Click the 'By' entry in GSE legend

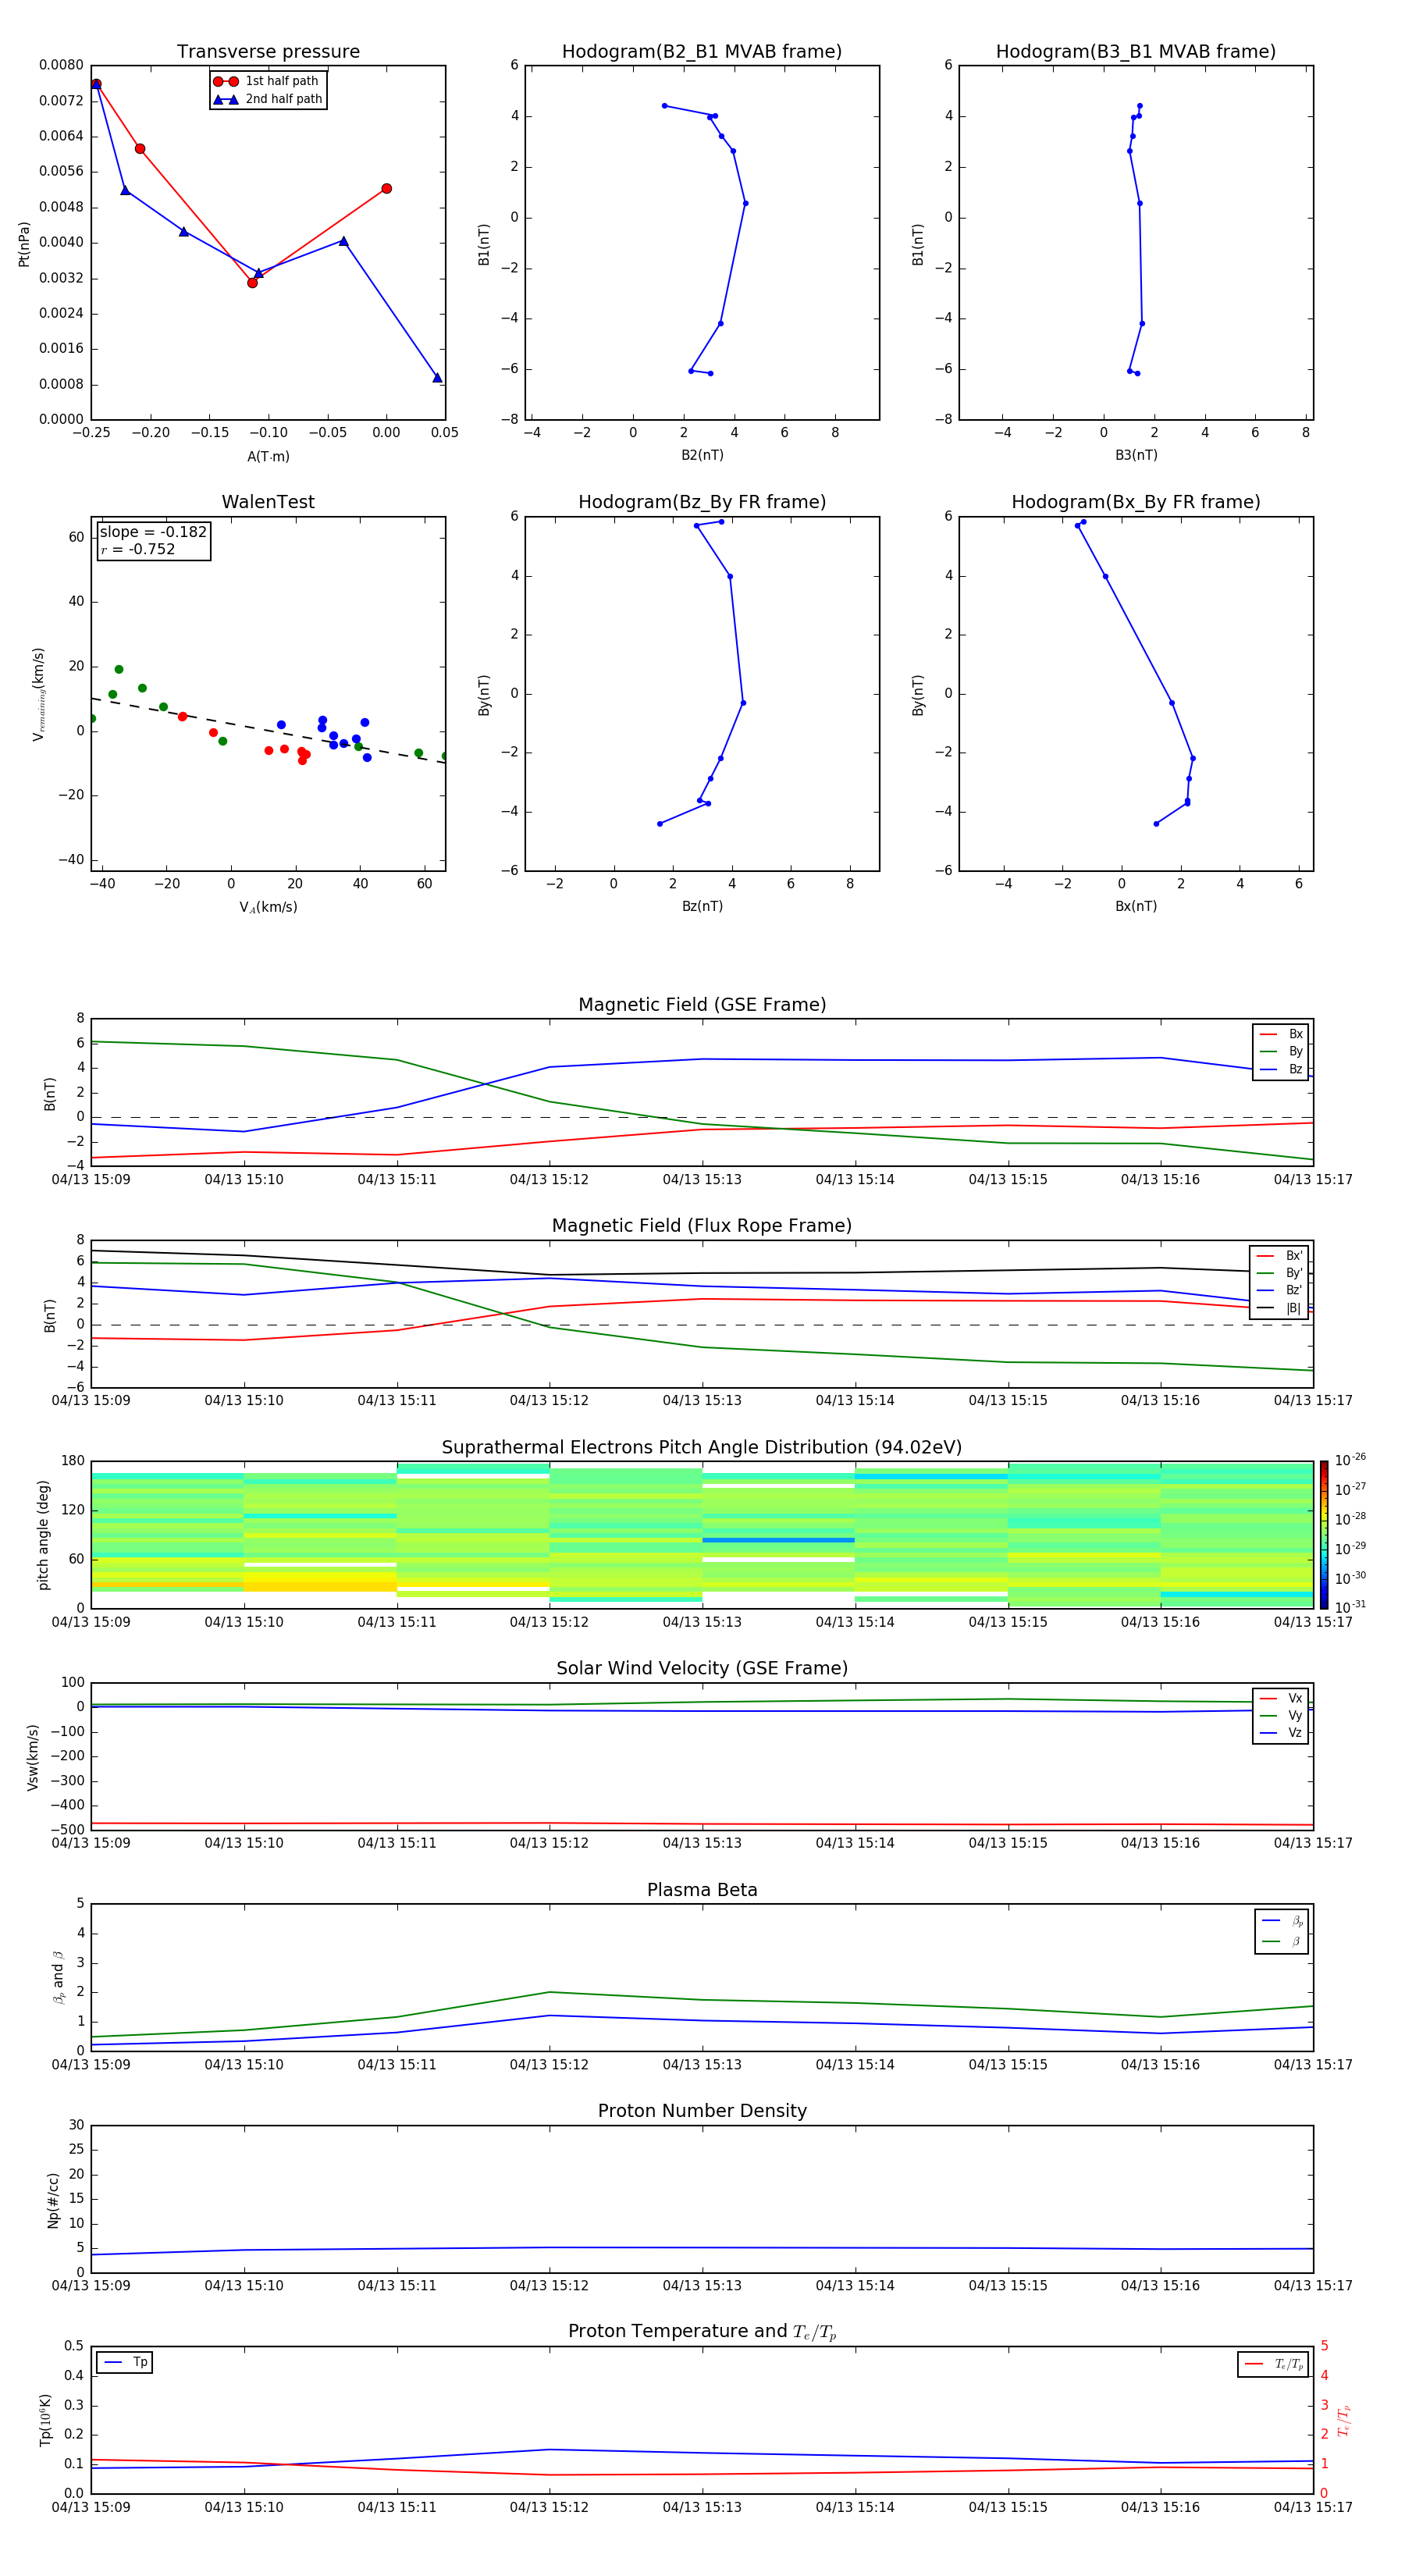click(x=1281, y=1051)
